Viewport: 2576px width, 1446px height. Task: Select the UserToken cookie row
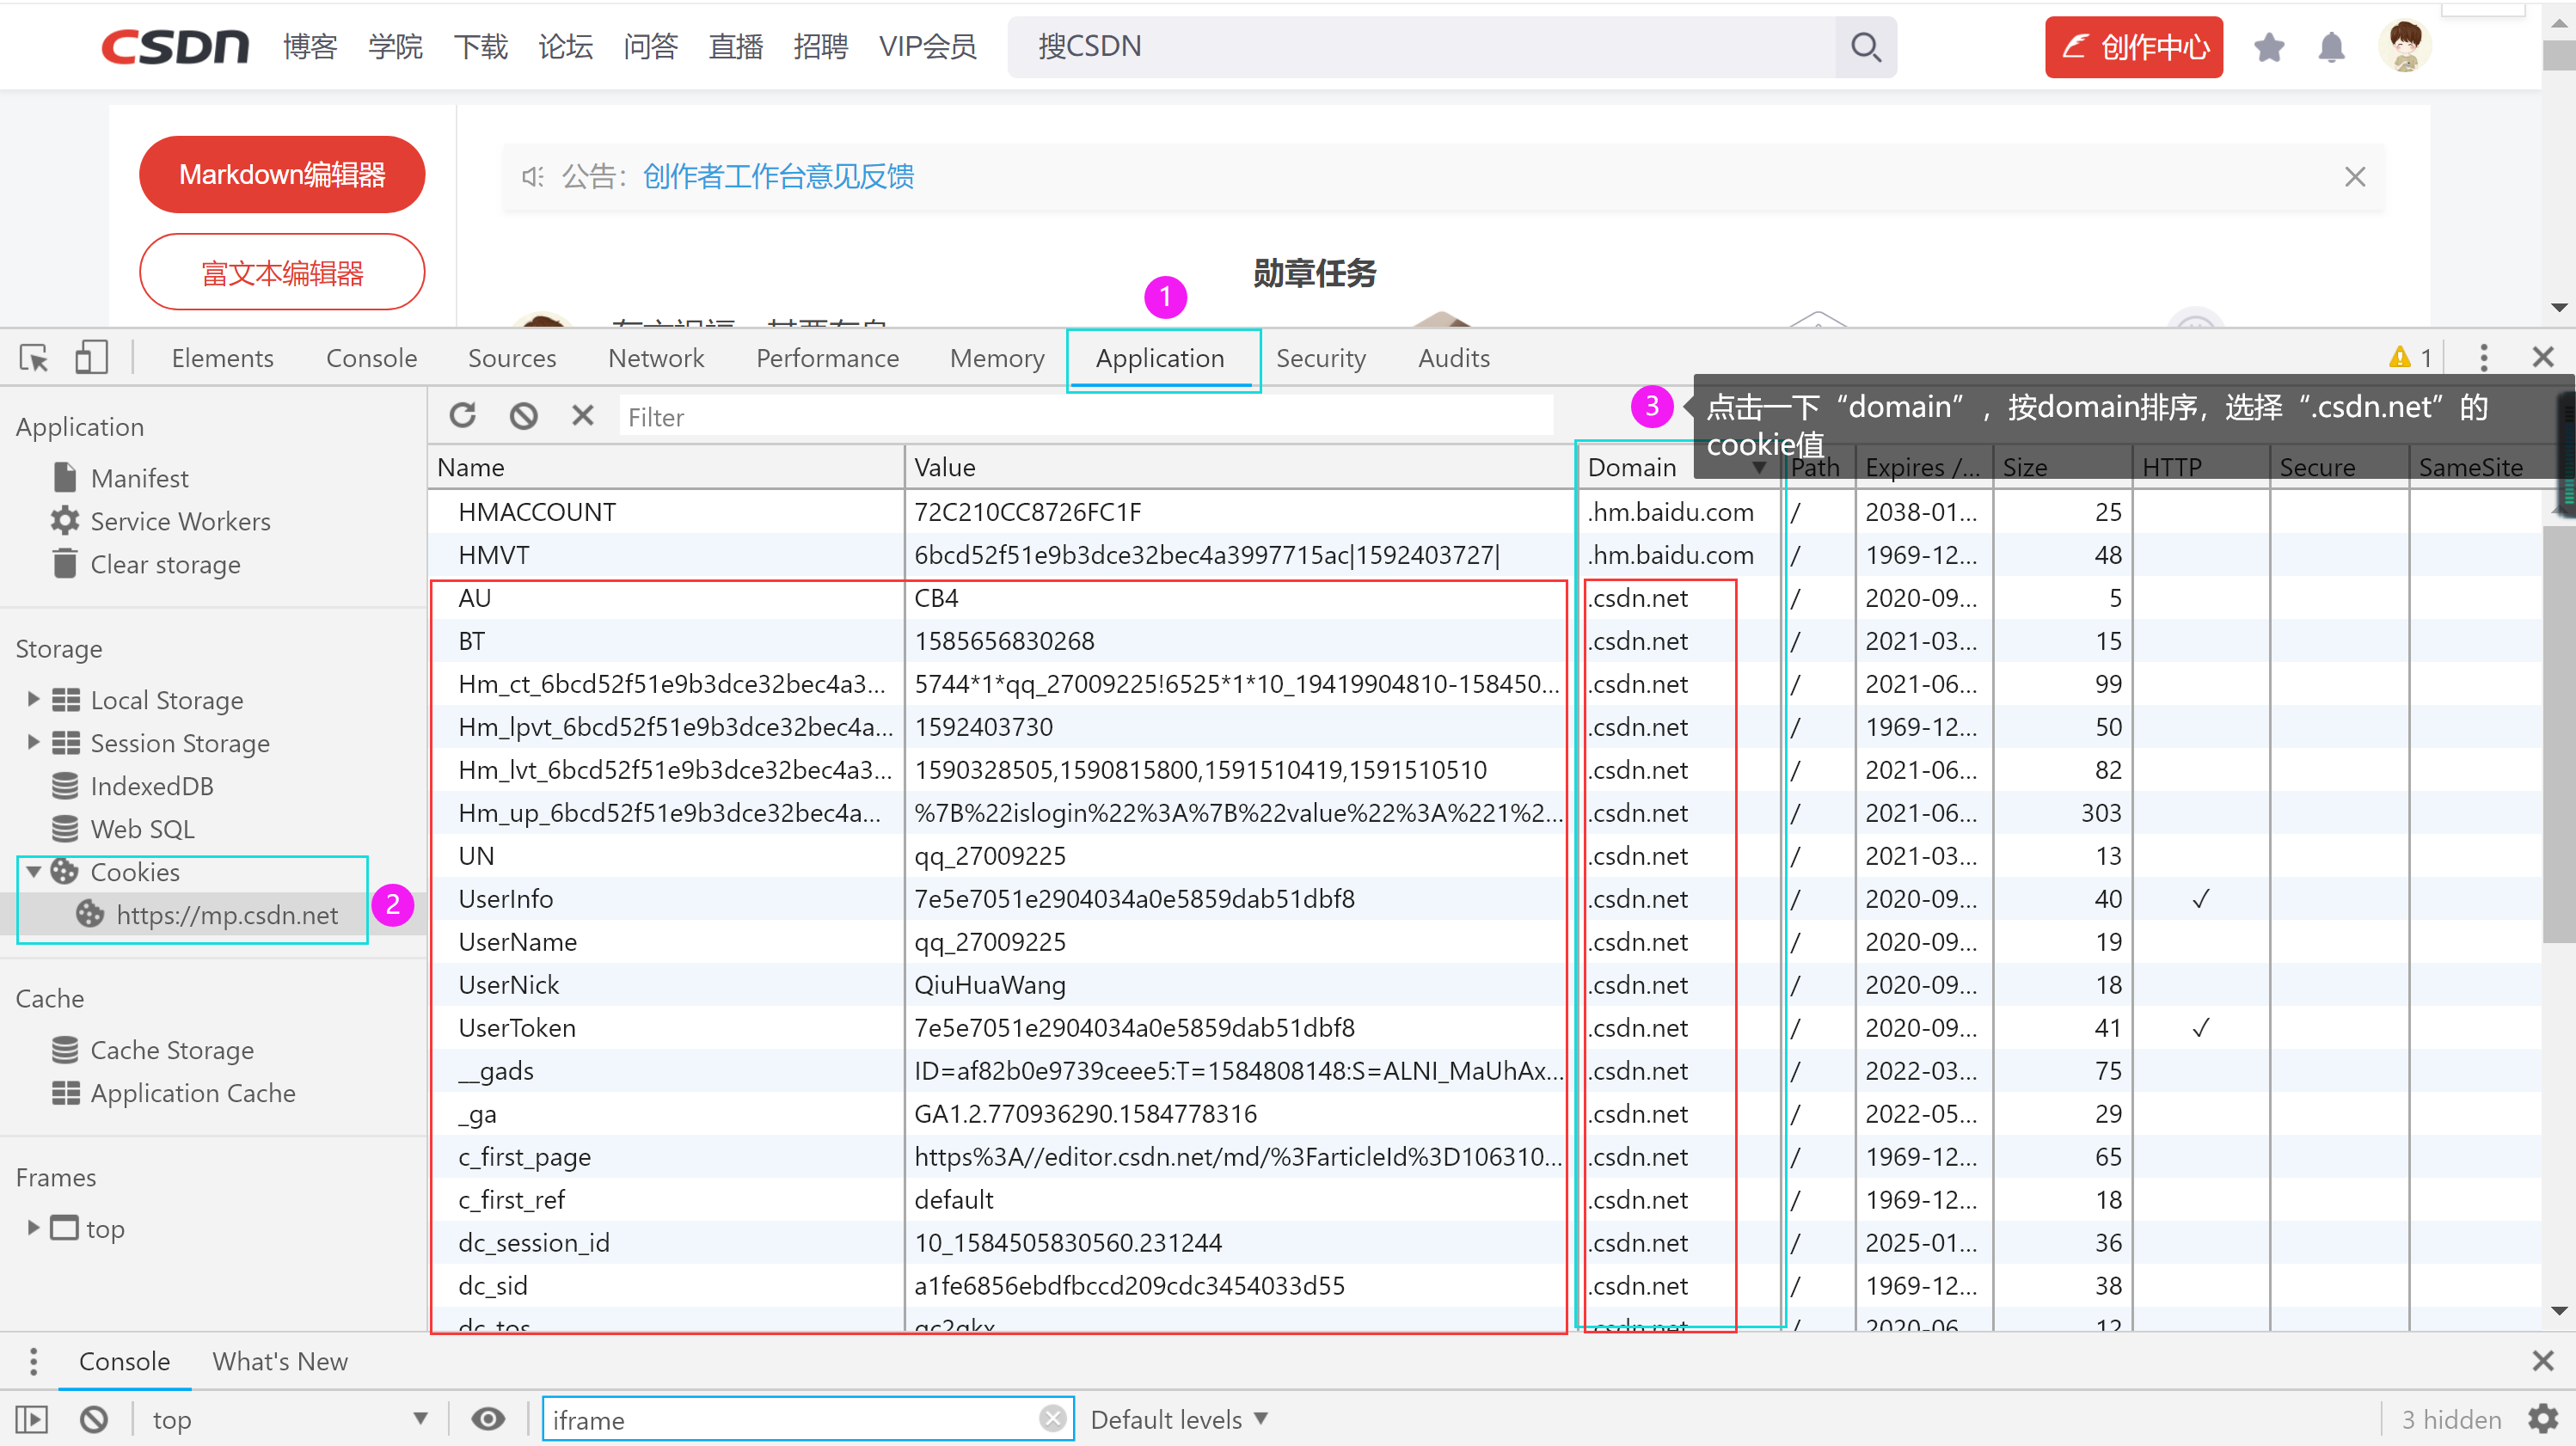pyautogui.click(x=1484, y=1028)
